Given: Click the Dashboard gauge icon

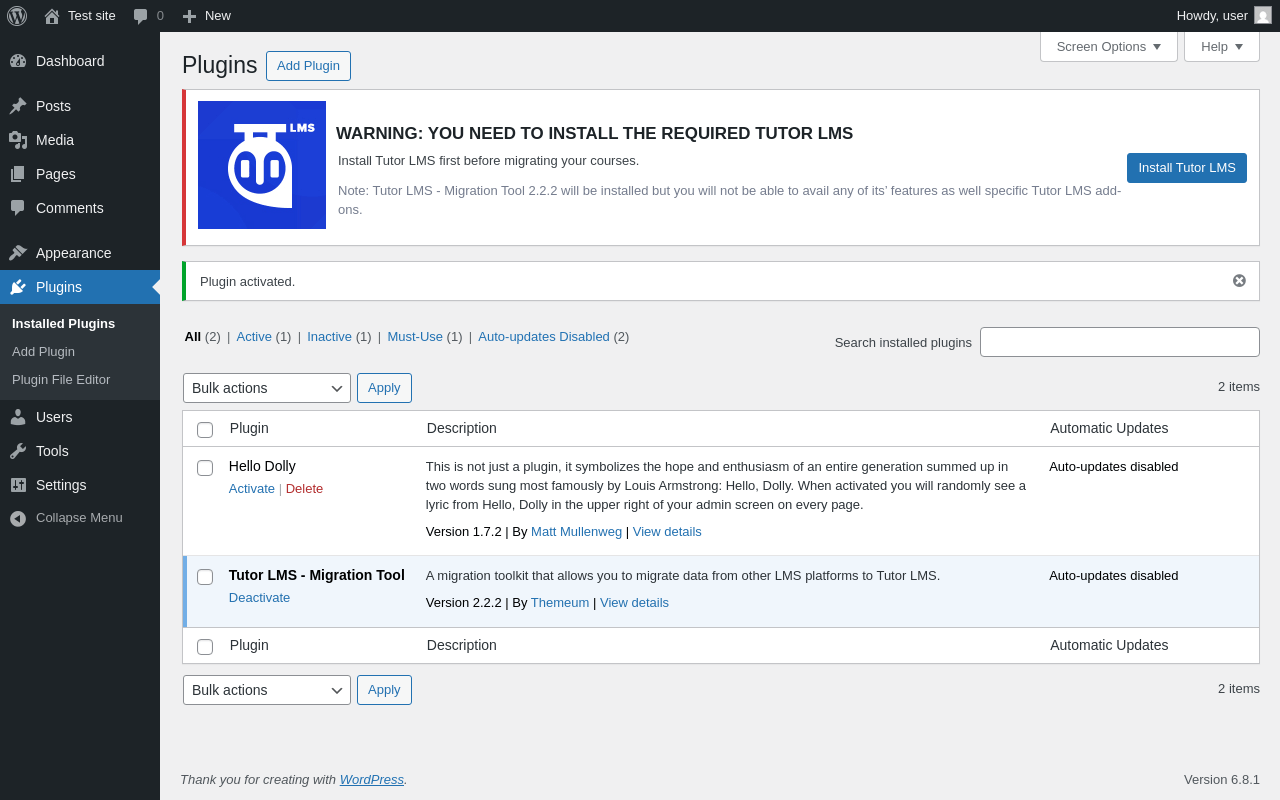Looking at the screenshot, I should [x=18, y=61].
